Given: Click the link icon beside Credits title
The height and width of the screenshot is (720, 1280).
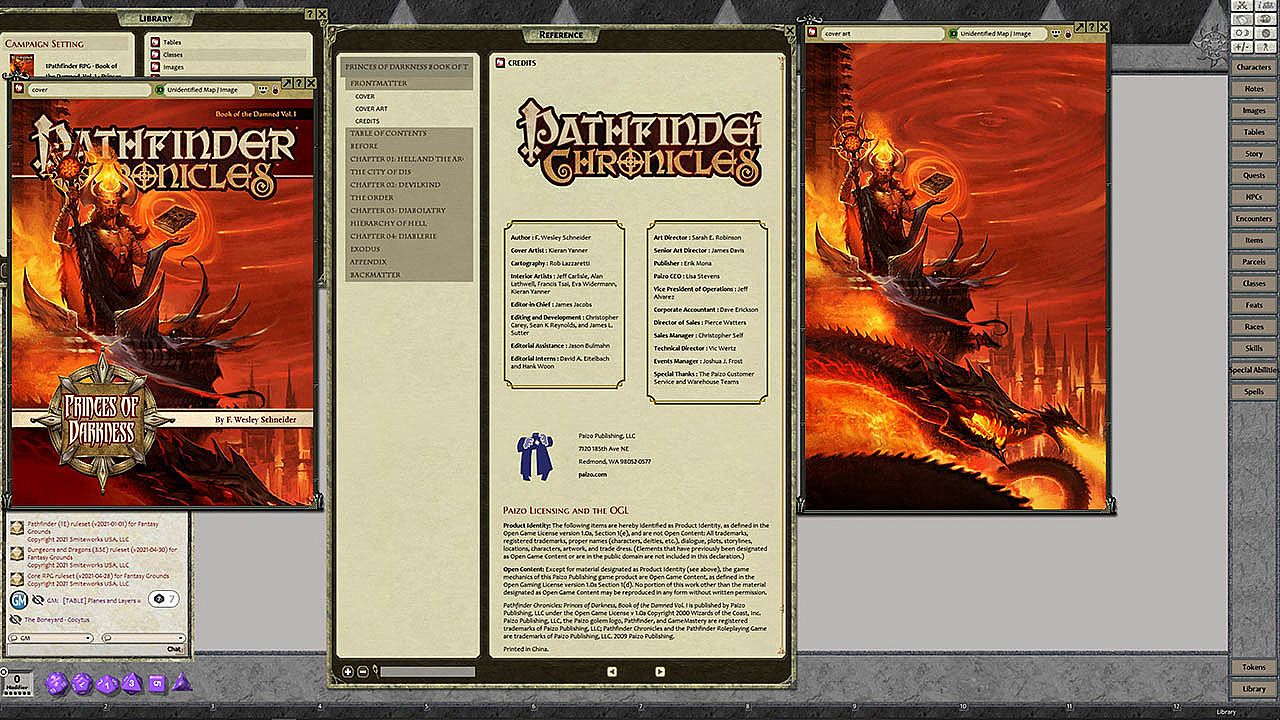Looking at the screenshot, I should [498, 63].
